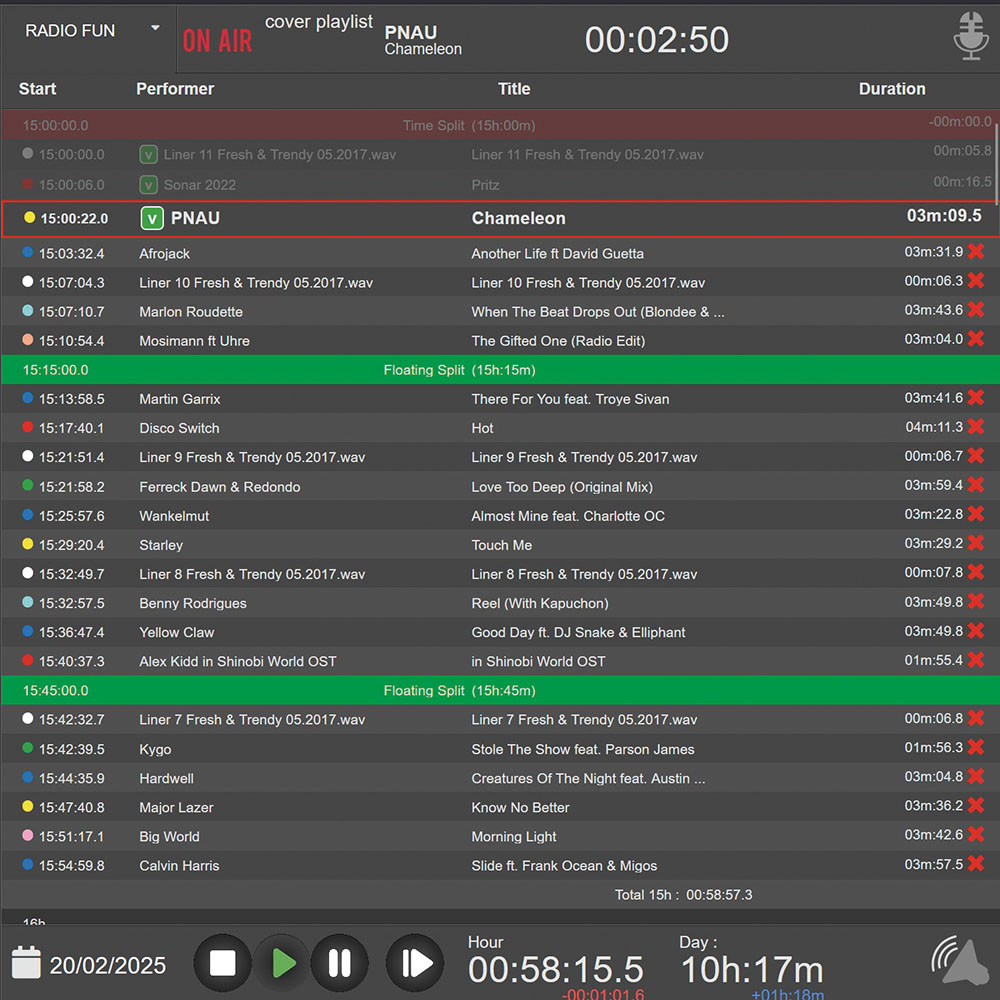Viewport: 1000px width, 1000px height.
Task: Click the Performer column header
Action: click(175, 89)
